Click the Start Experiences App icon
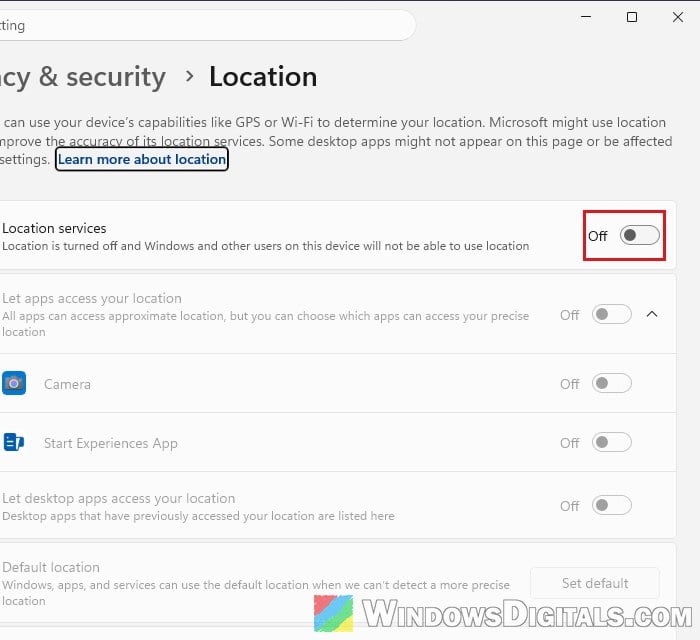The image size is (700, 640). point(13,442)
